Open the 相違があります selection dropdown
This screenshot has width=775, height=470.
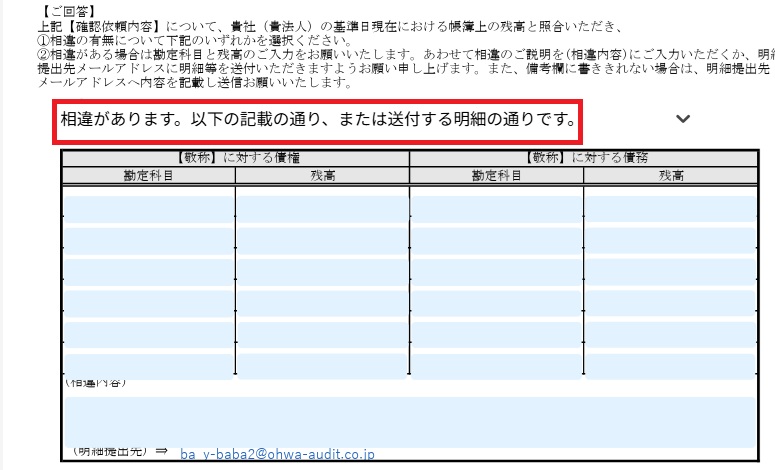coord(318,119)
